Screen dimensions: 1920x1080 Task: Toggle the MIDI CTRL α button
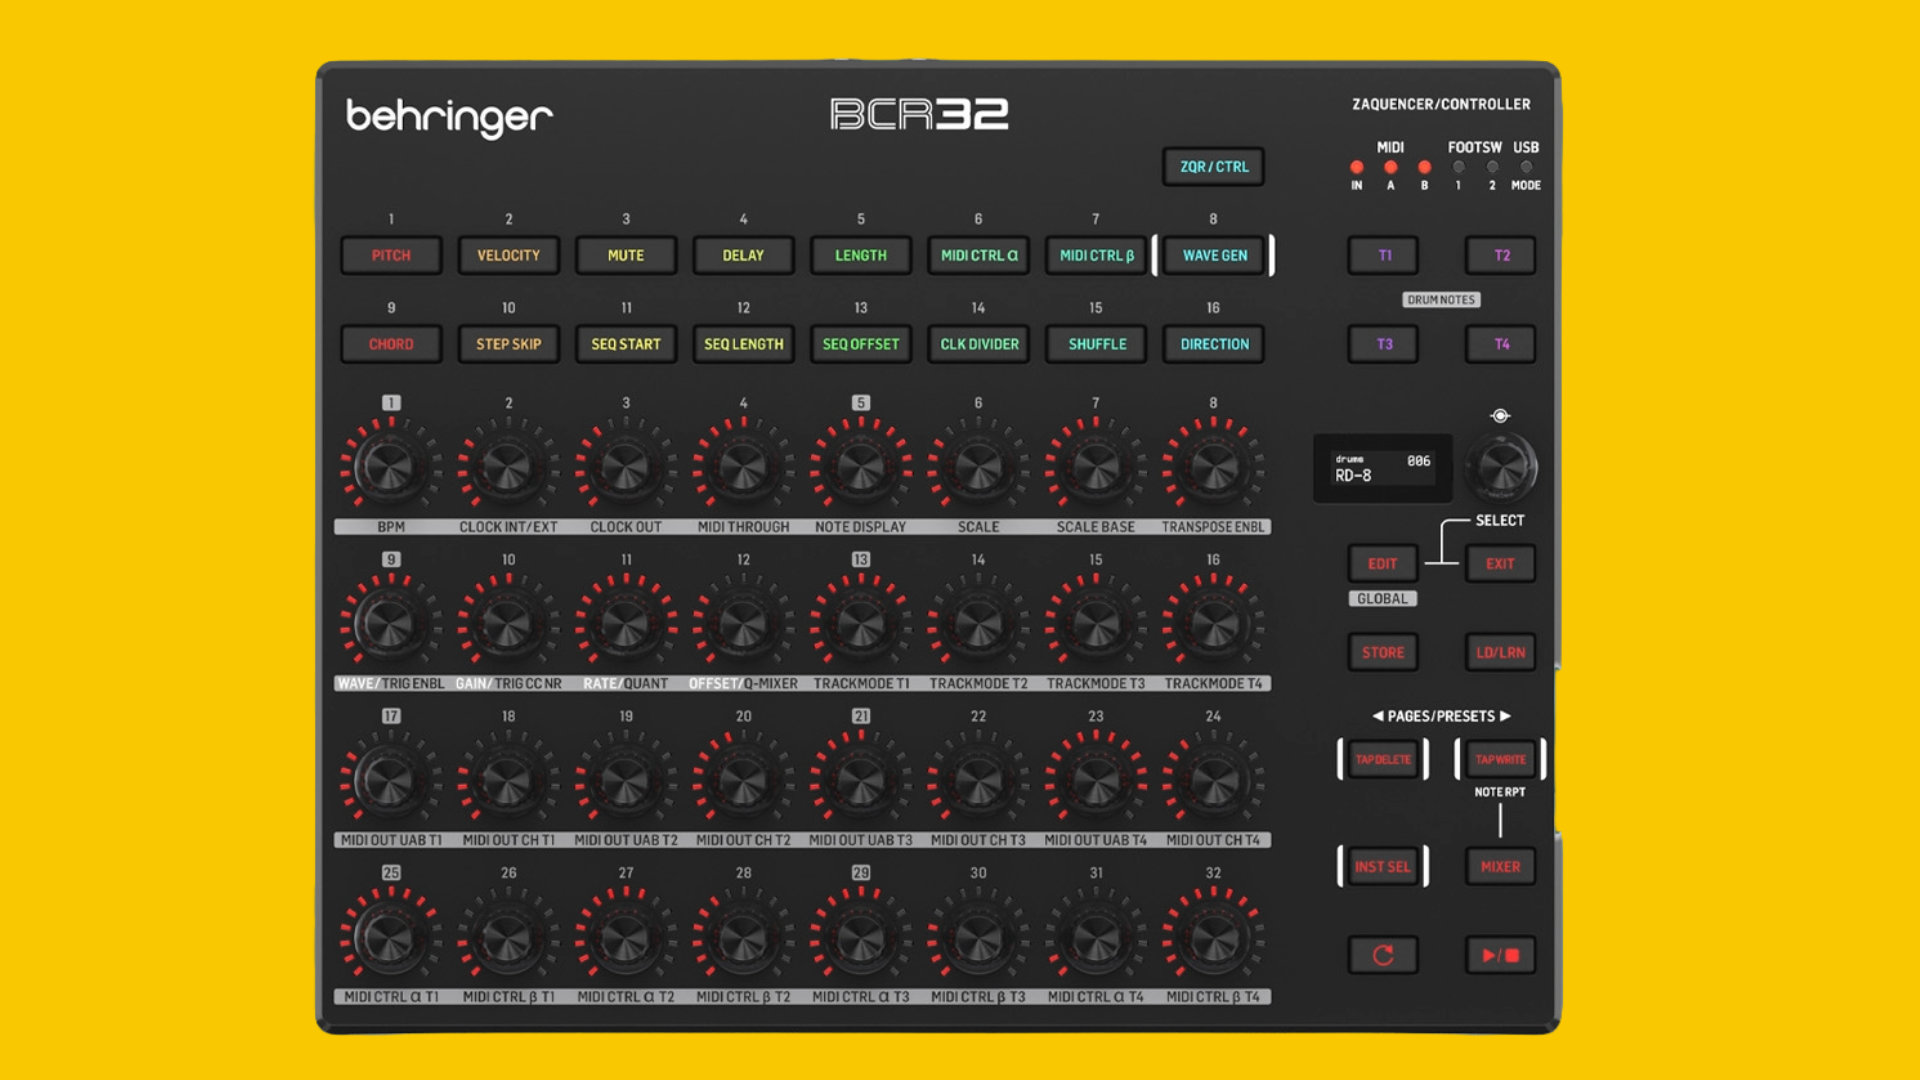(979, 255)
